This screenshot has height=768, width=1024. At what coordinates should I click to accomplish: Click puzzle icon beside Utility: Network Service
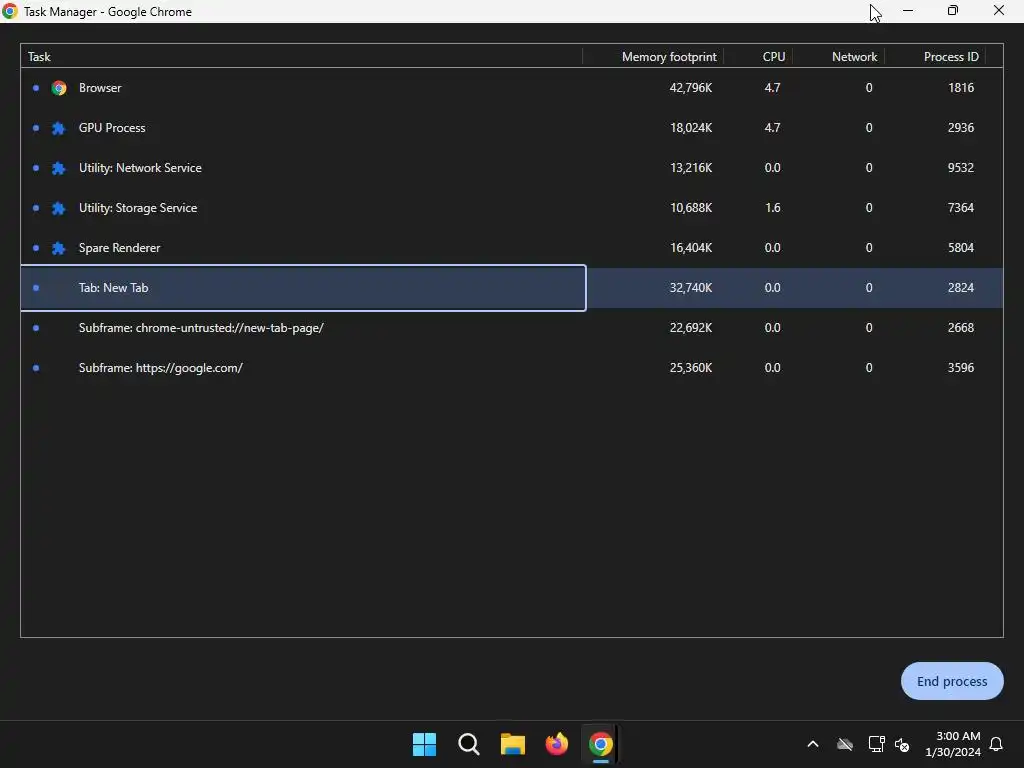click(x=59, y=168)
